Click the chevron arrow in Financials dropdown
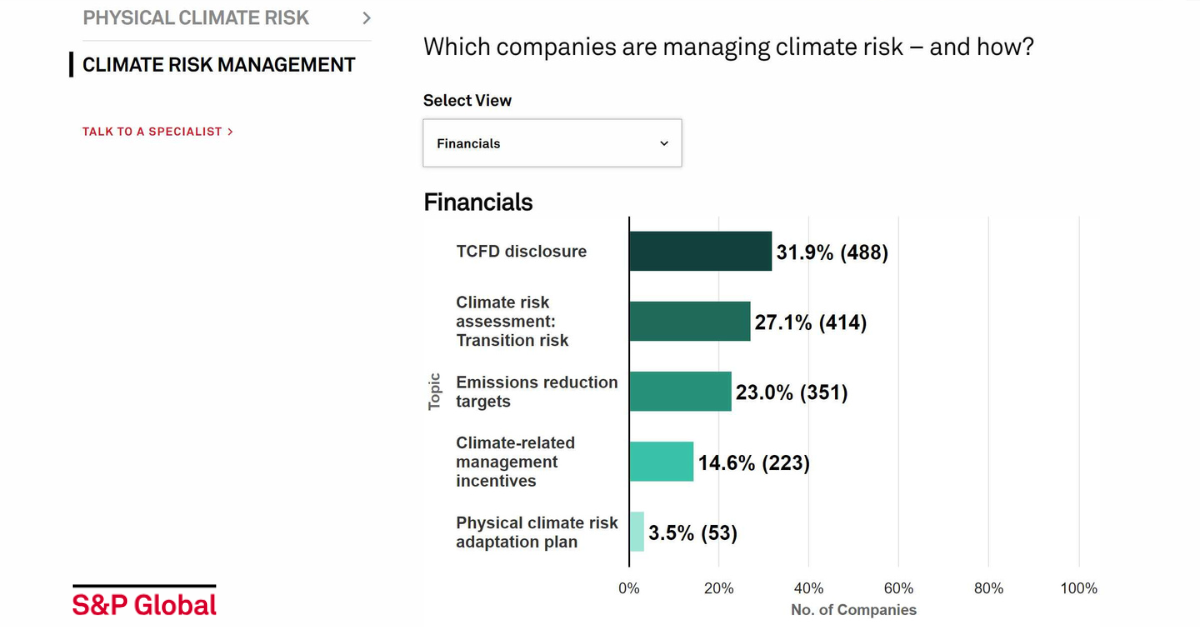 tap(664, 144)
